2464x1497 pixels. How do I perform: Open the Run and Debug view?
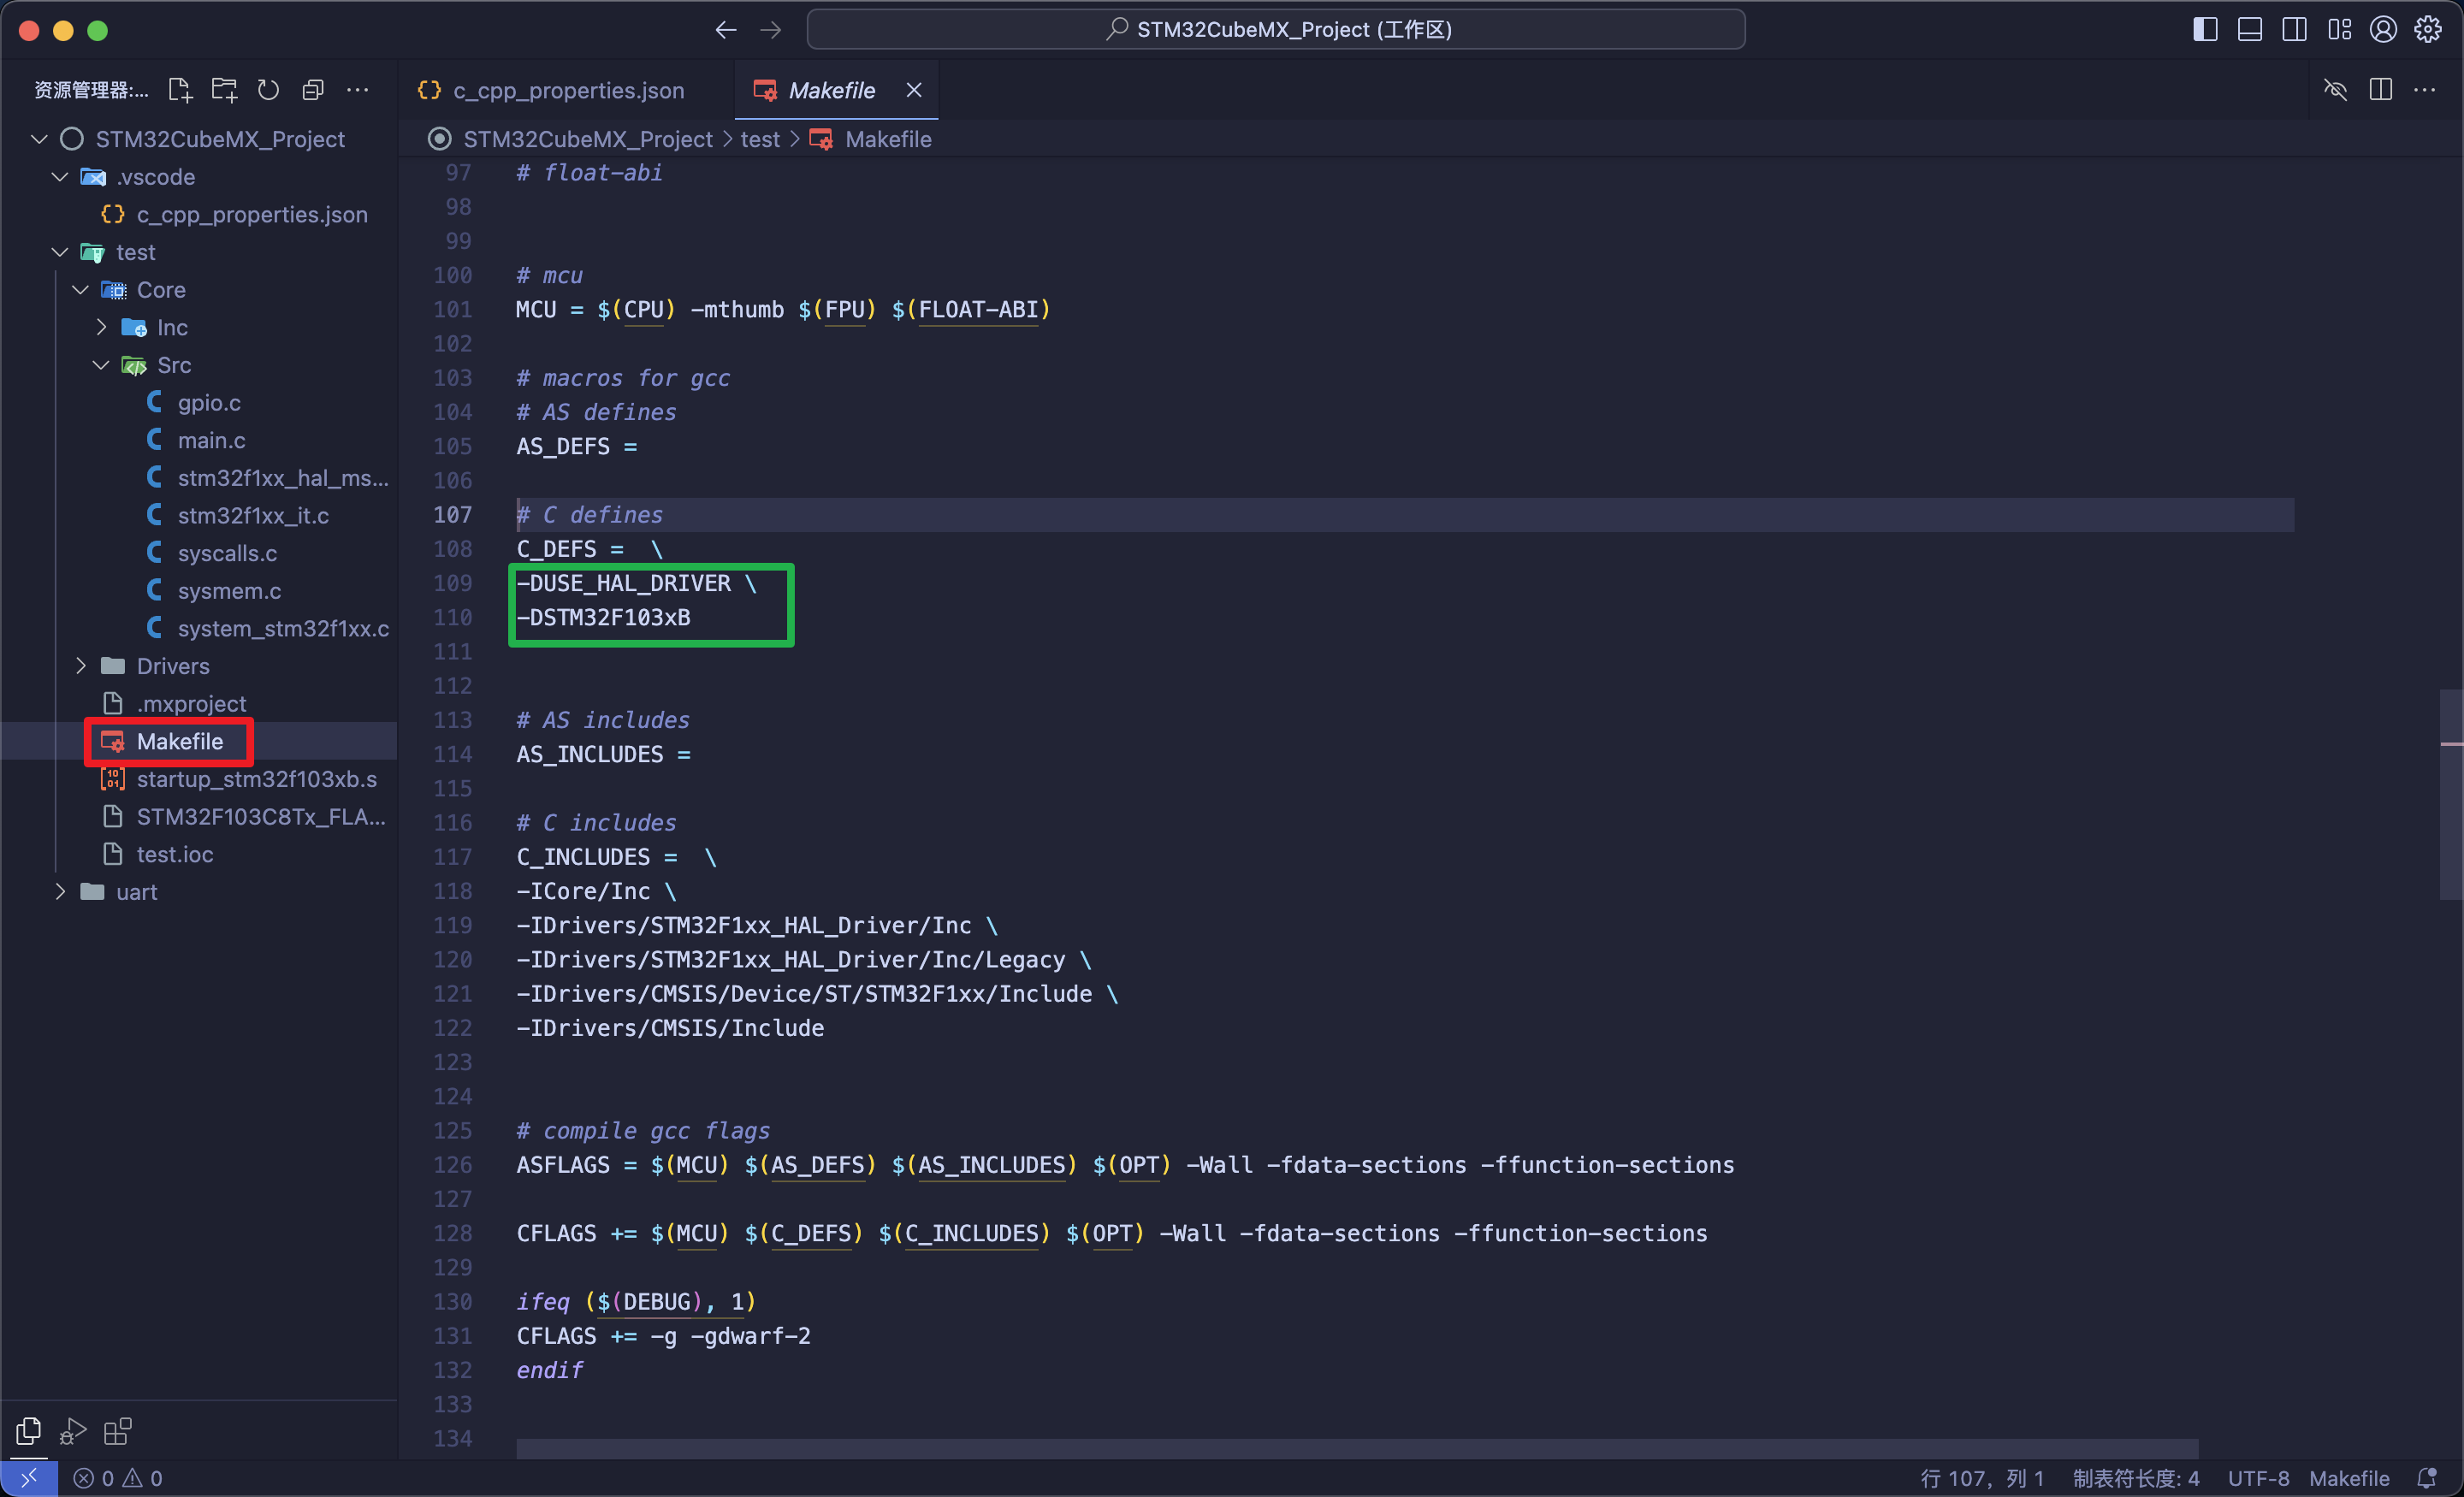pos(71,1431)
